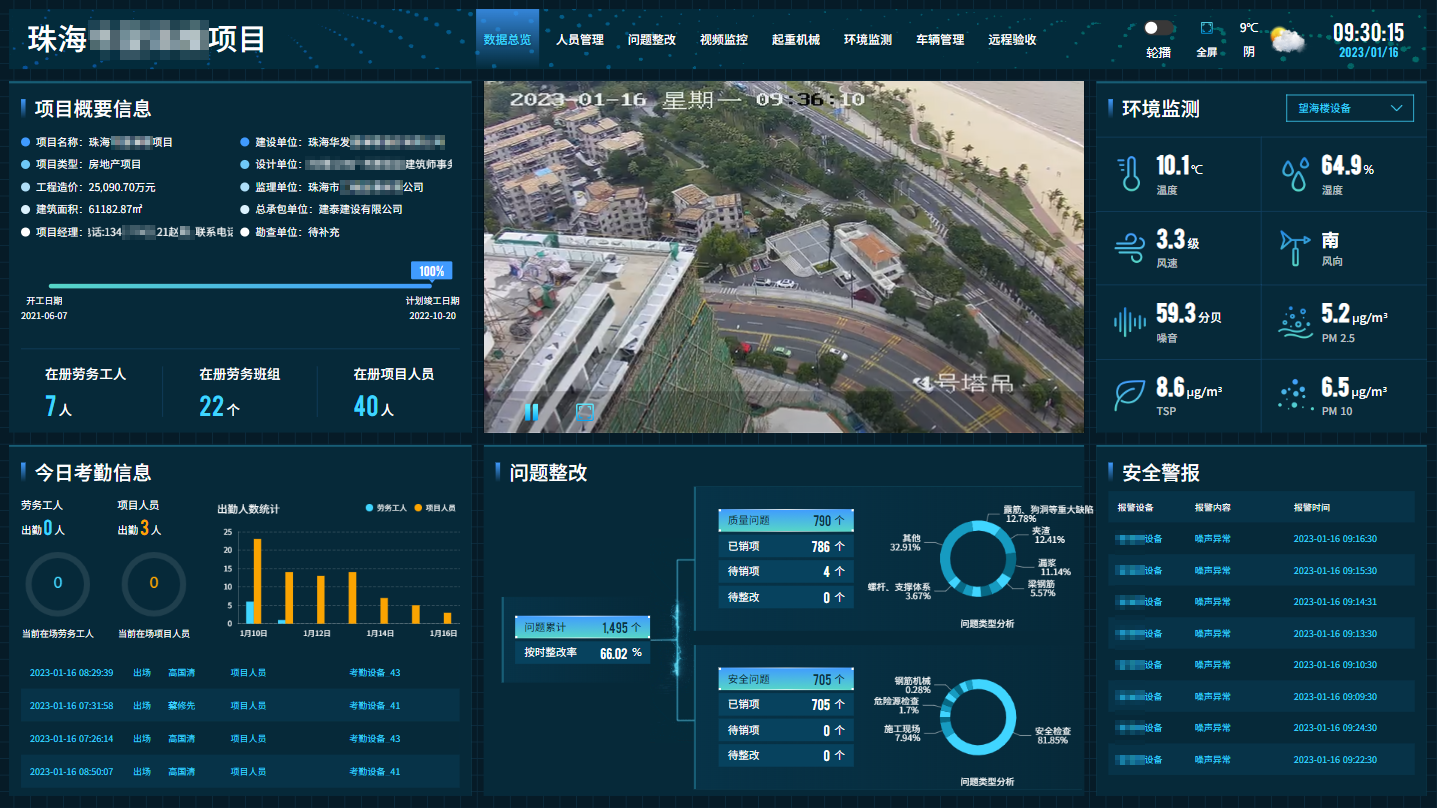Select alarm row at 09:16:30

1261,538
